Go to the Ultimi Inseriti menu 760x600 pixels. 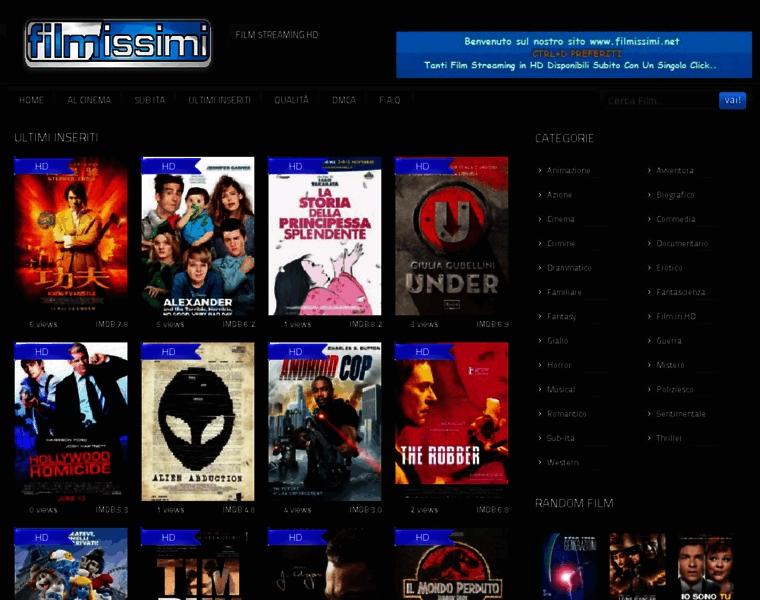point(219,100)
